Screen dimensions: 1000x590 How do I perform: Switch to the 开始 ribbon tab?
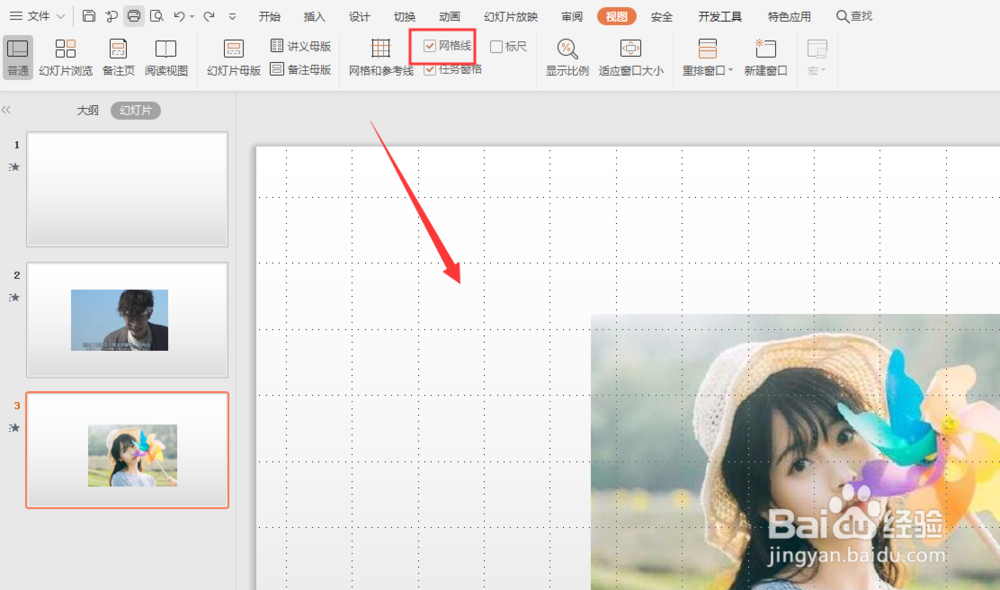[270, 17]
